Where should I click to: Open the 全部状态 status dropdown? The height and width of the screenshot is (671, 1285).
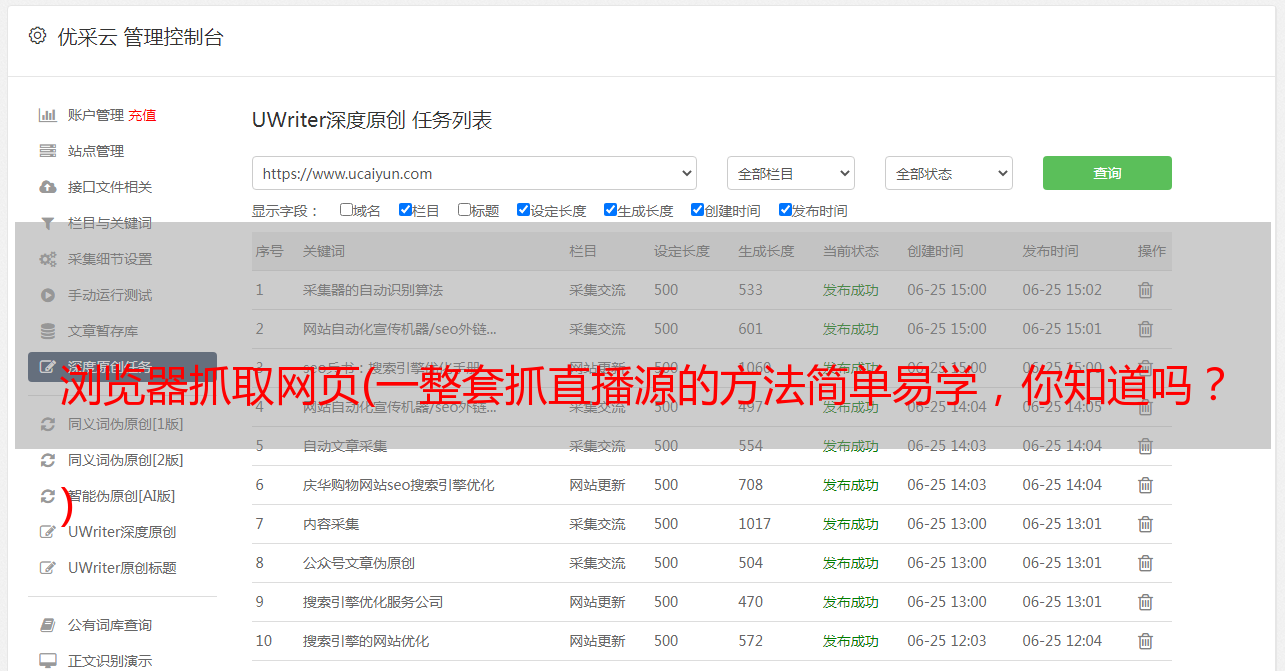click(949, 173)
